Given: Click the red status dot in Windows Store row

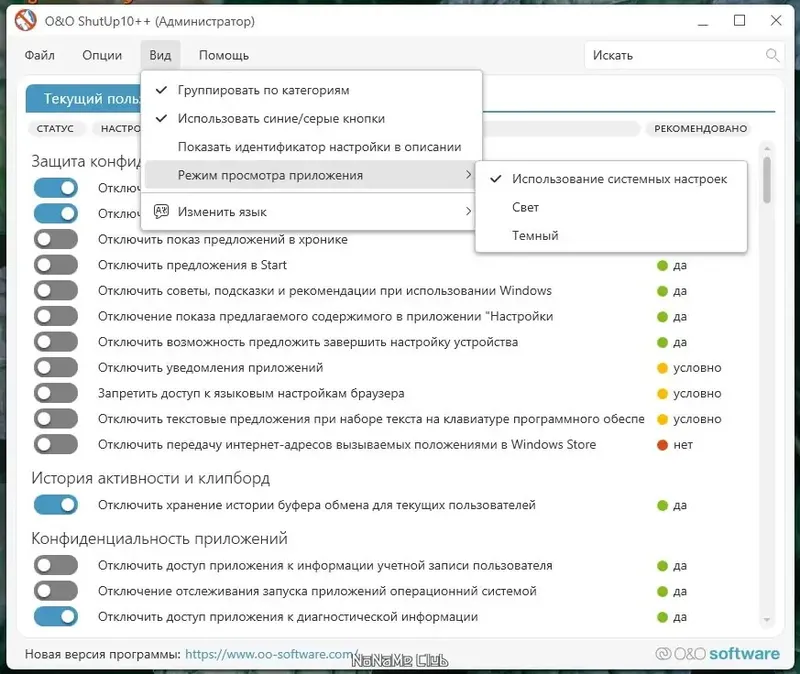Looking at the screenshot, I should [661, 445].
